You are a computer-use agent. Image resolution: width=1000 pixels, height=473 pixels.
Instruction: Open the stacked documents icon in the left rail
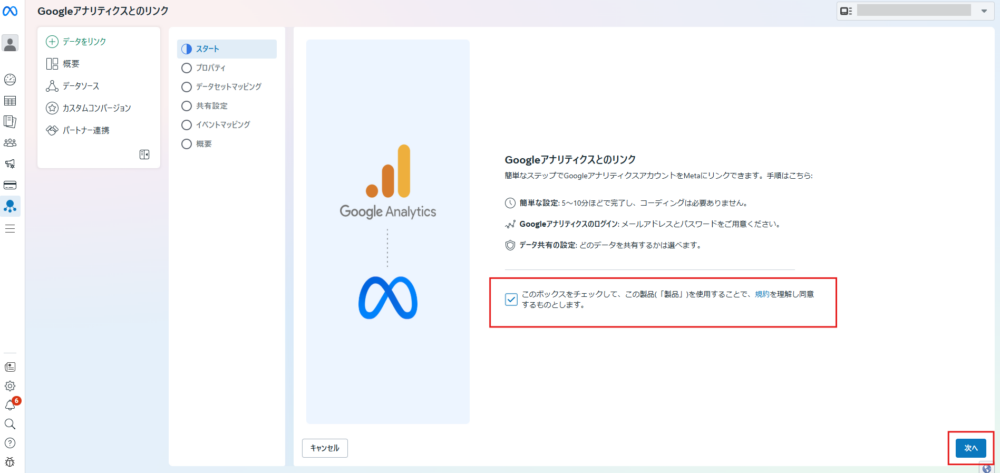tap(10, 121)
